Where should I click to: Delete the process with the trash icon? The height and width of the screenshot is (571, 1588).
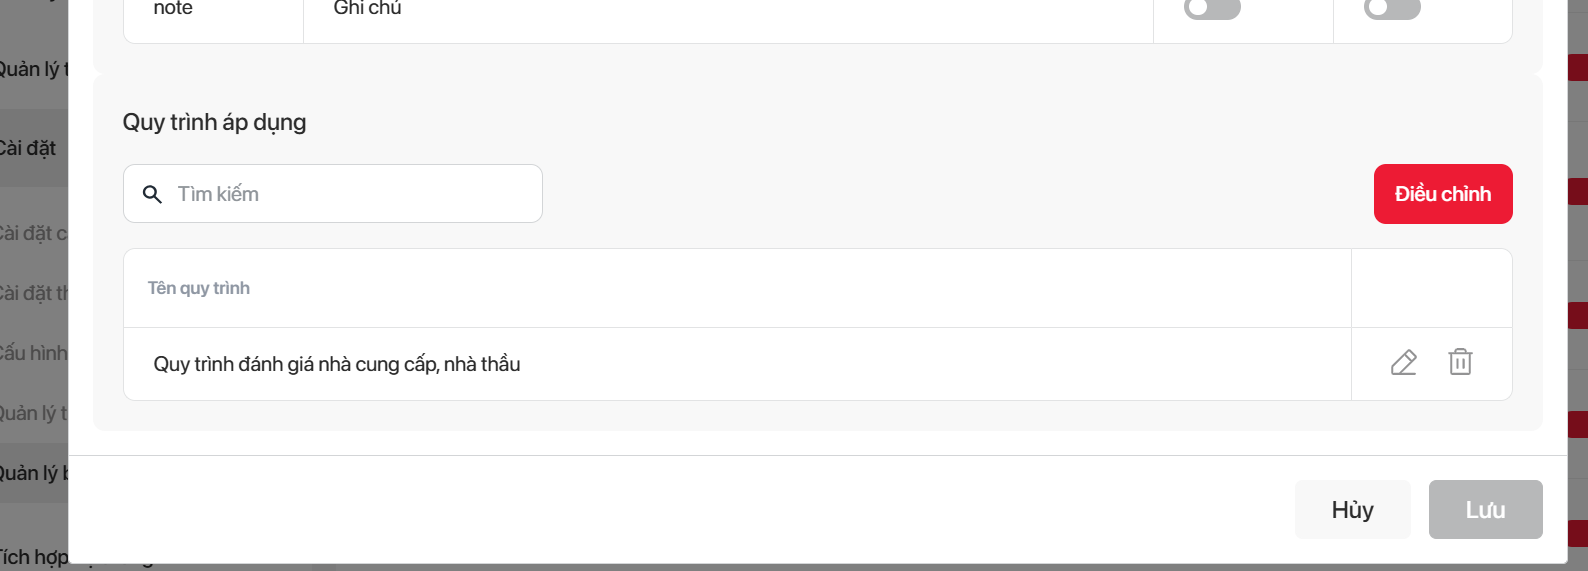click(x=1460, y=362)
